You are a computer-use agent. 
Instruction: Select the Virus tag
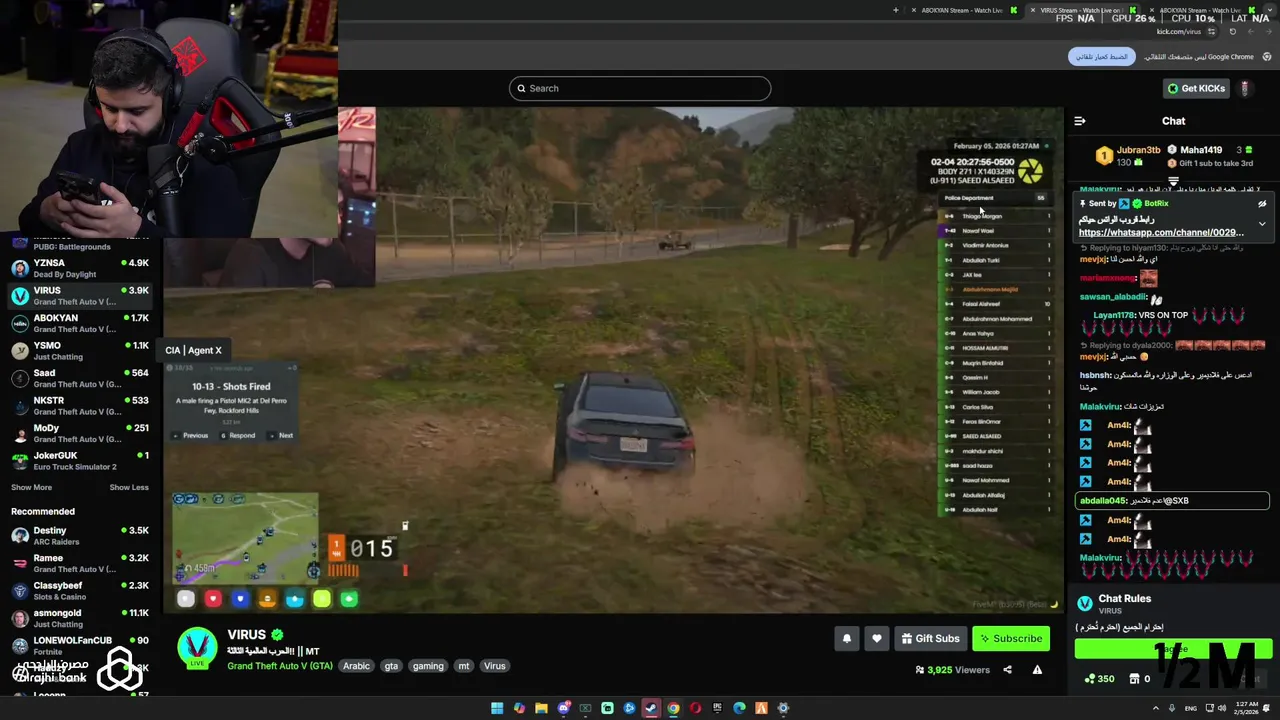(x=495, y=666)
